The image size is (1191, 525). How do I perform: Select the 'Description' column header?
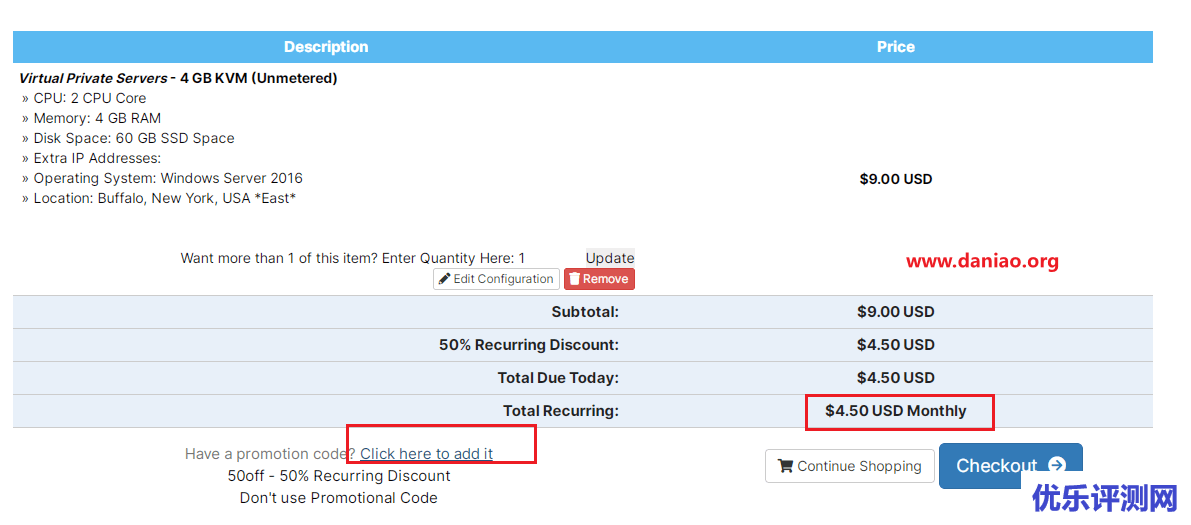pos(326,47)
